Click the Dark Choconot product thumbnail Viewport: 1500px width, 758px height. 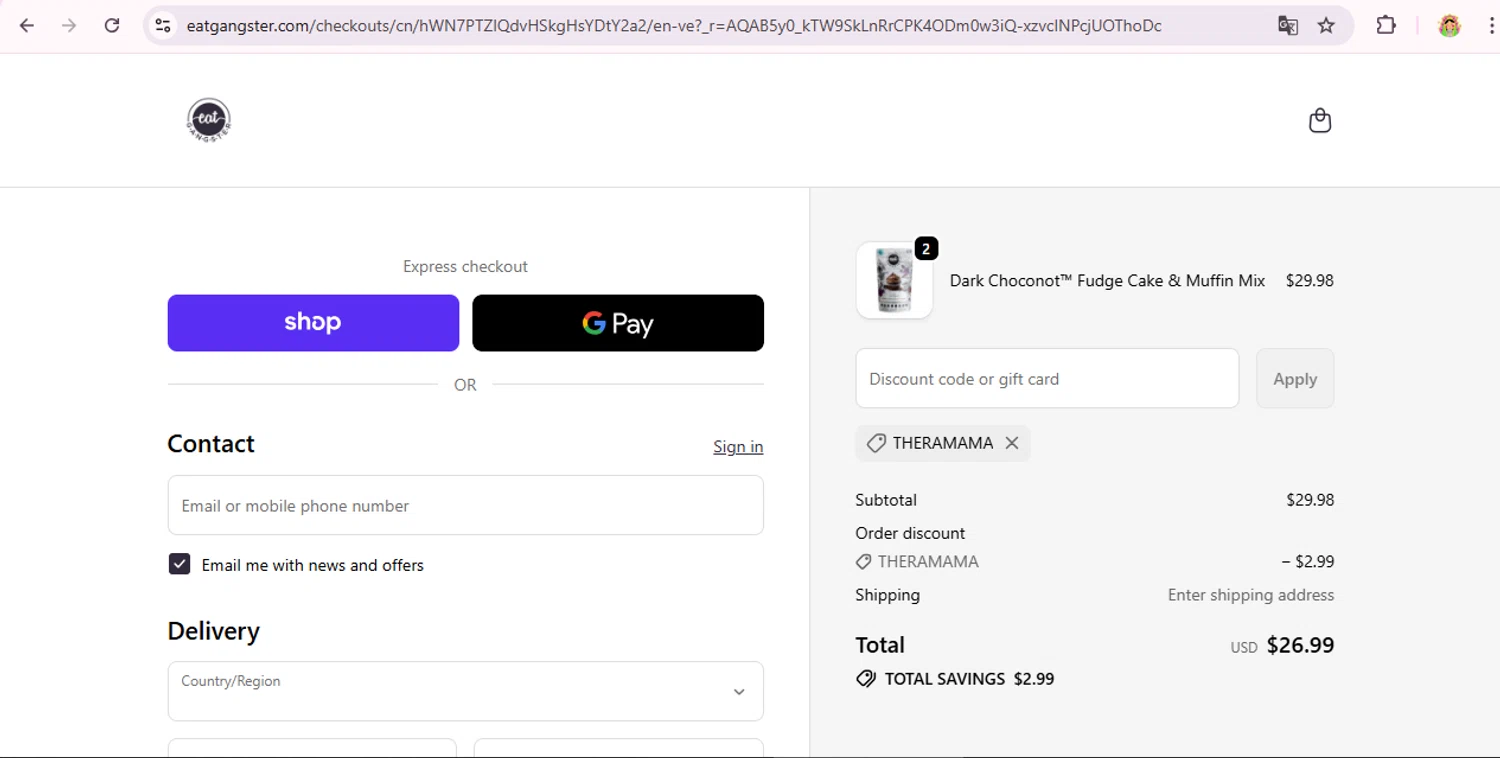(895, 280)
